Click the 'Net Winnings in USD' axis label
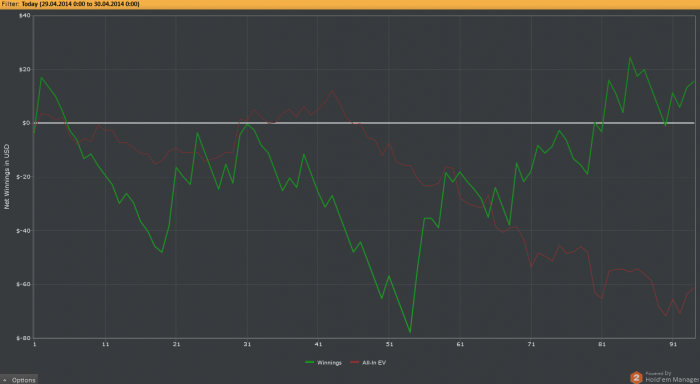The width and height of the screenshot is (700, 384). tap(7, 176)
